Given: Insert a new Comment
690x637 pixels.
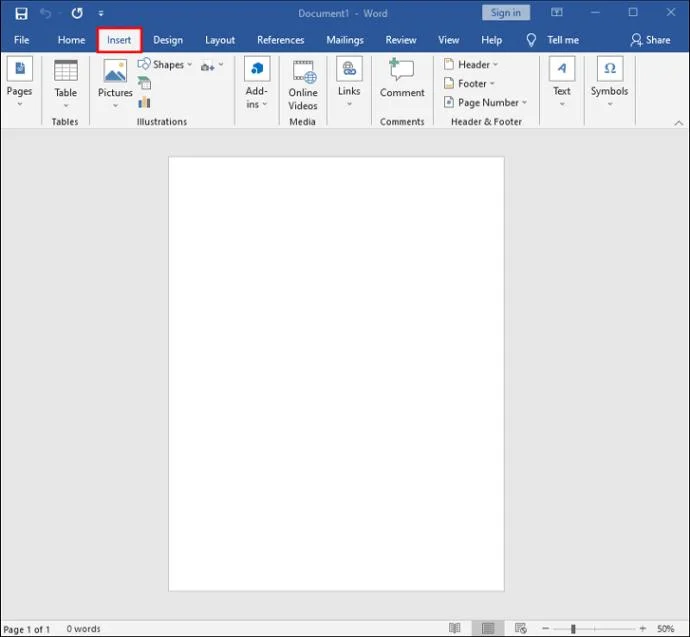Looking at the screenshot, I should pyautogui.click(x=402, y=78).
